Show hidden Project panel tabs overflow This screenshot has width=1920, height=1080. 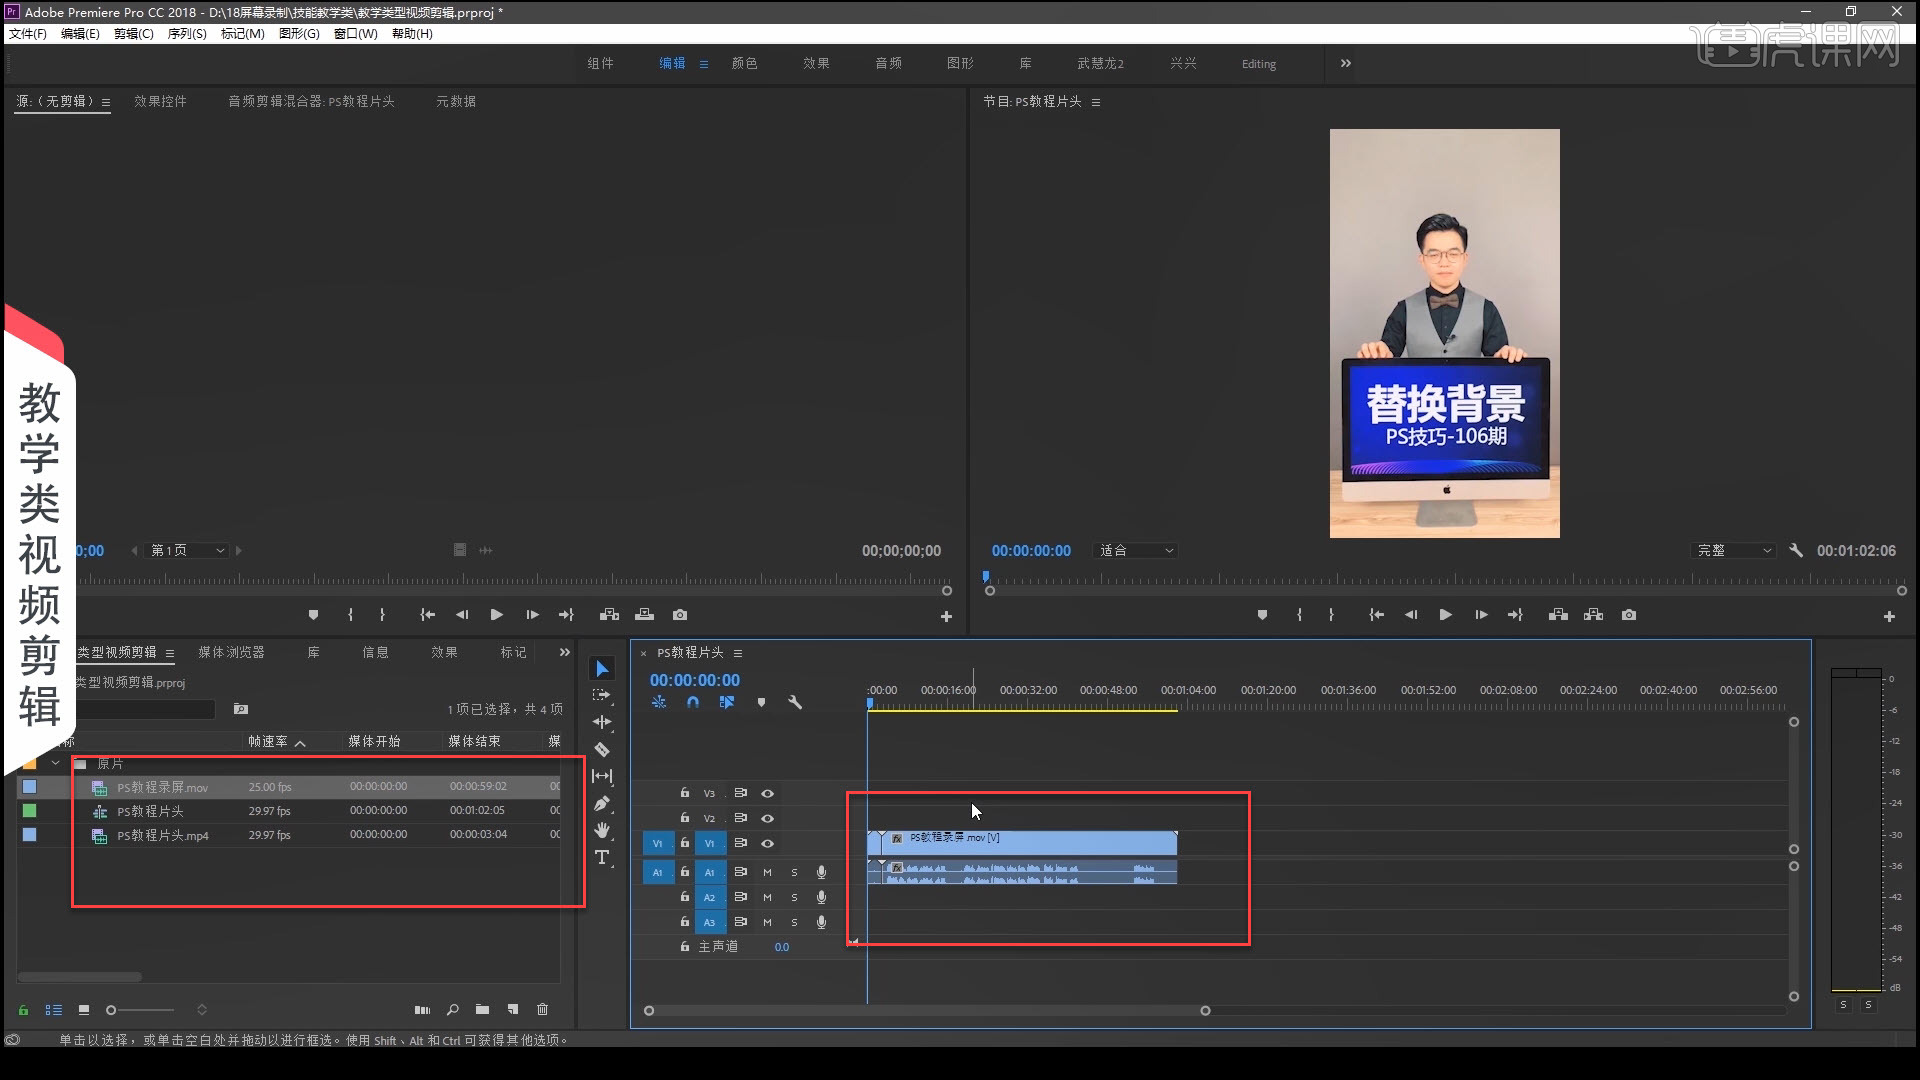point(564,652)
